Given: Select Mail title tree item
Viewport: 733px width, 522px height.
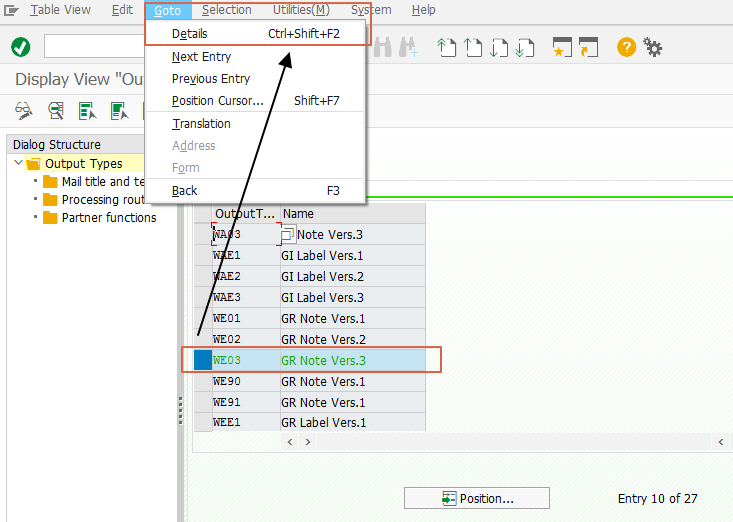Looking at the screenshot, I should (103, 181).
